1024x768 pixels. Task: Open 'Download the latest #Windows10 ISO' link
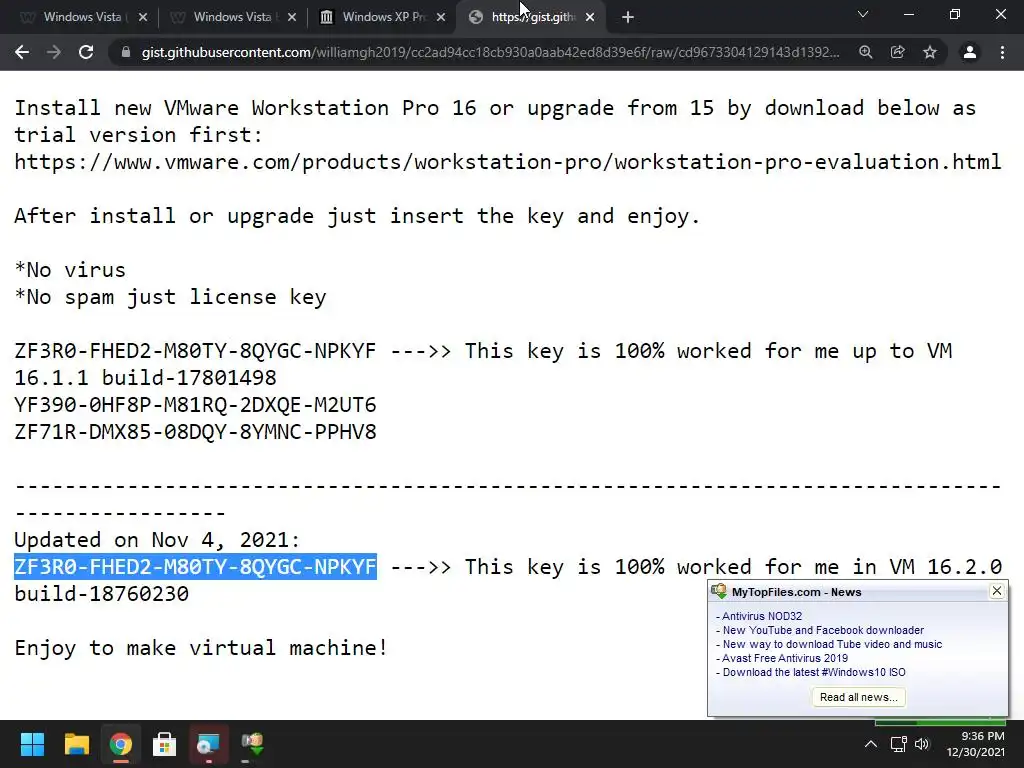pos(814,672)
